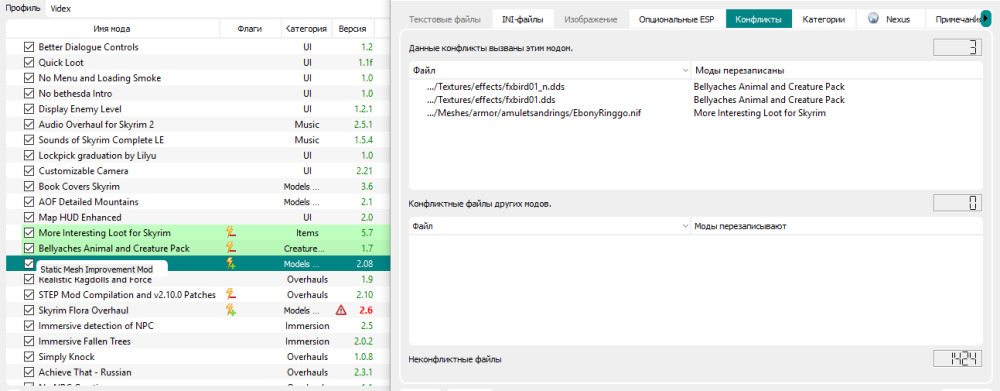Click More Interesting Loot in overwritten mods column
This screenshot has width=1000, height=391.
tap(760, 113)
